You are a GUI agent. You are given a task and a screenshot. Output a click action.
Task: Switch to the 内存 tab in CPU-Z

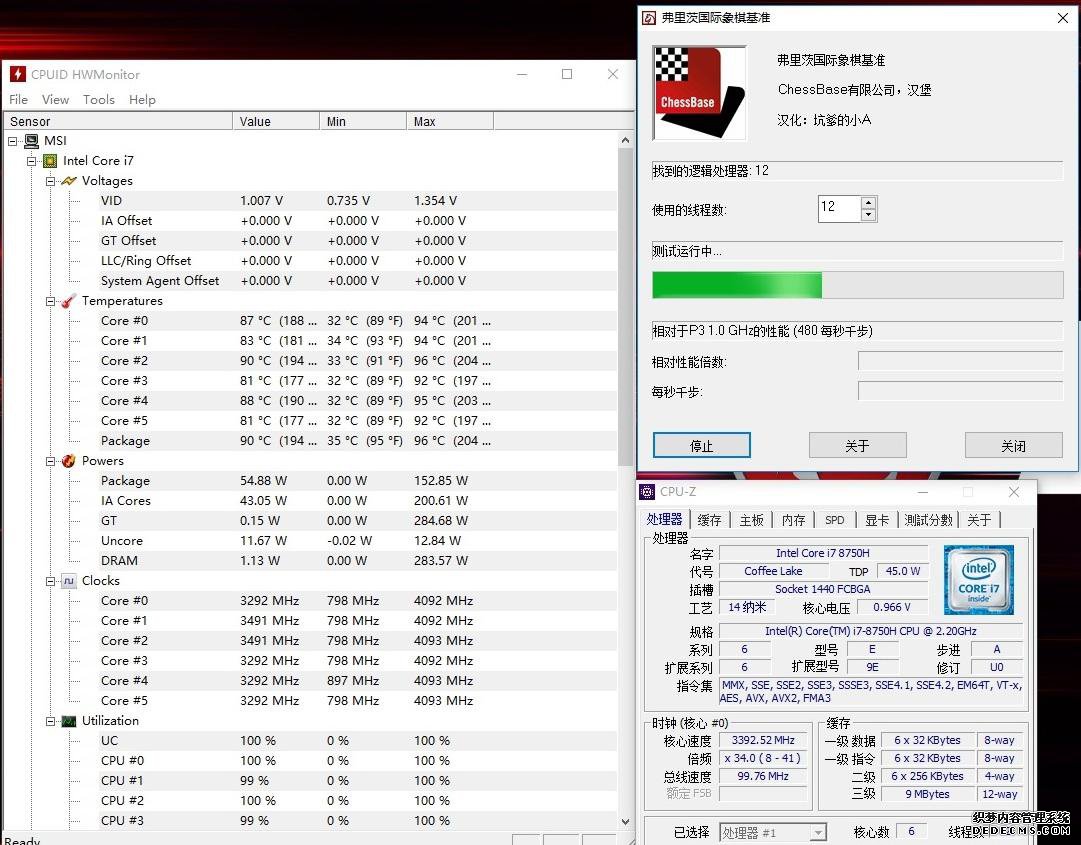(794, 520)
